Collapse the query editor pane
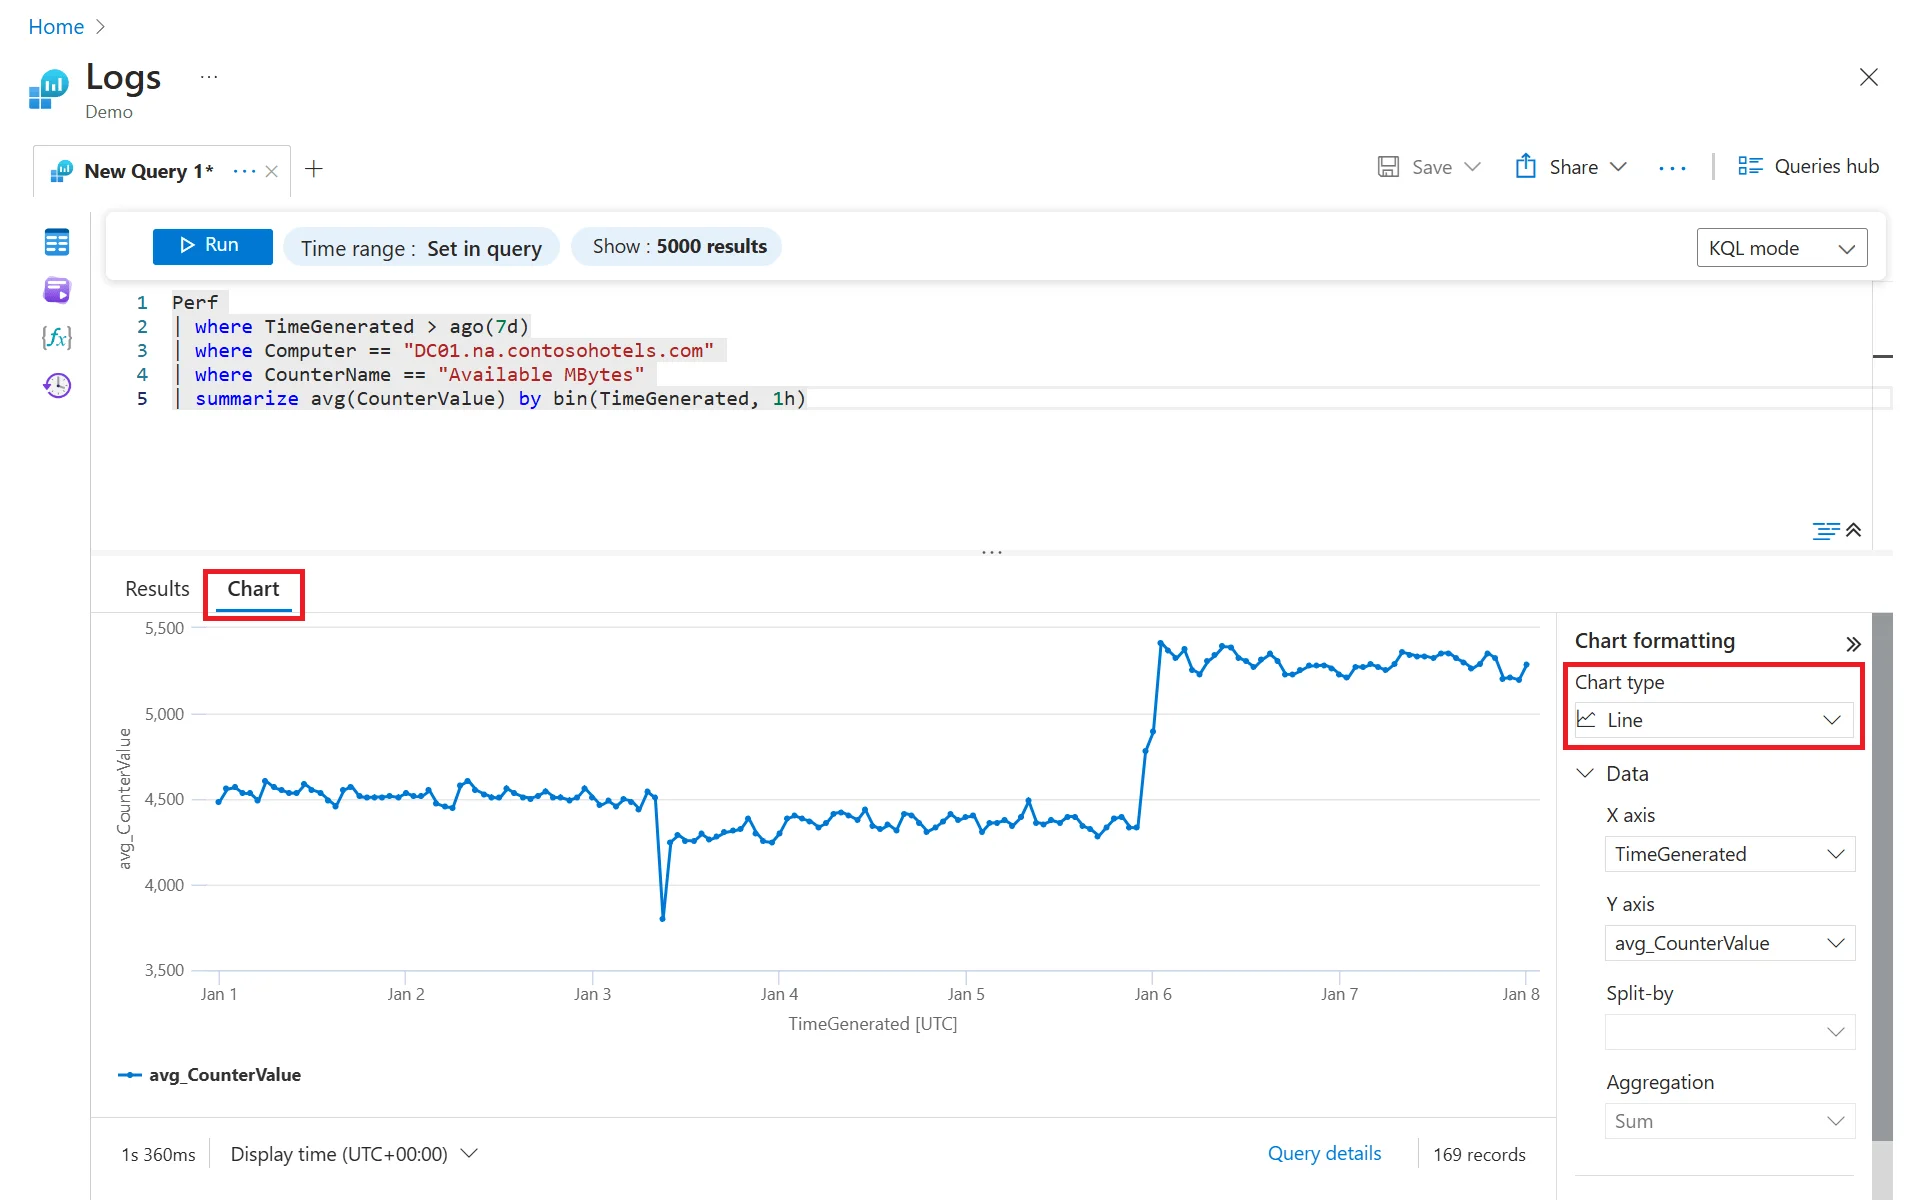1920x1200 pixels. pyautogui.click(x=1854, y=530)
